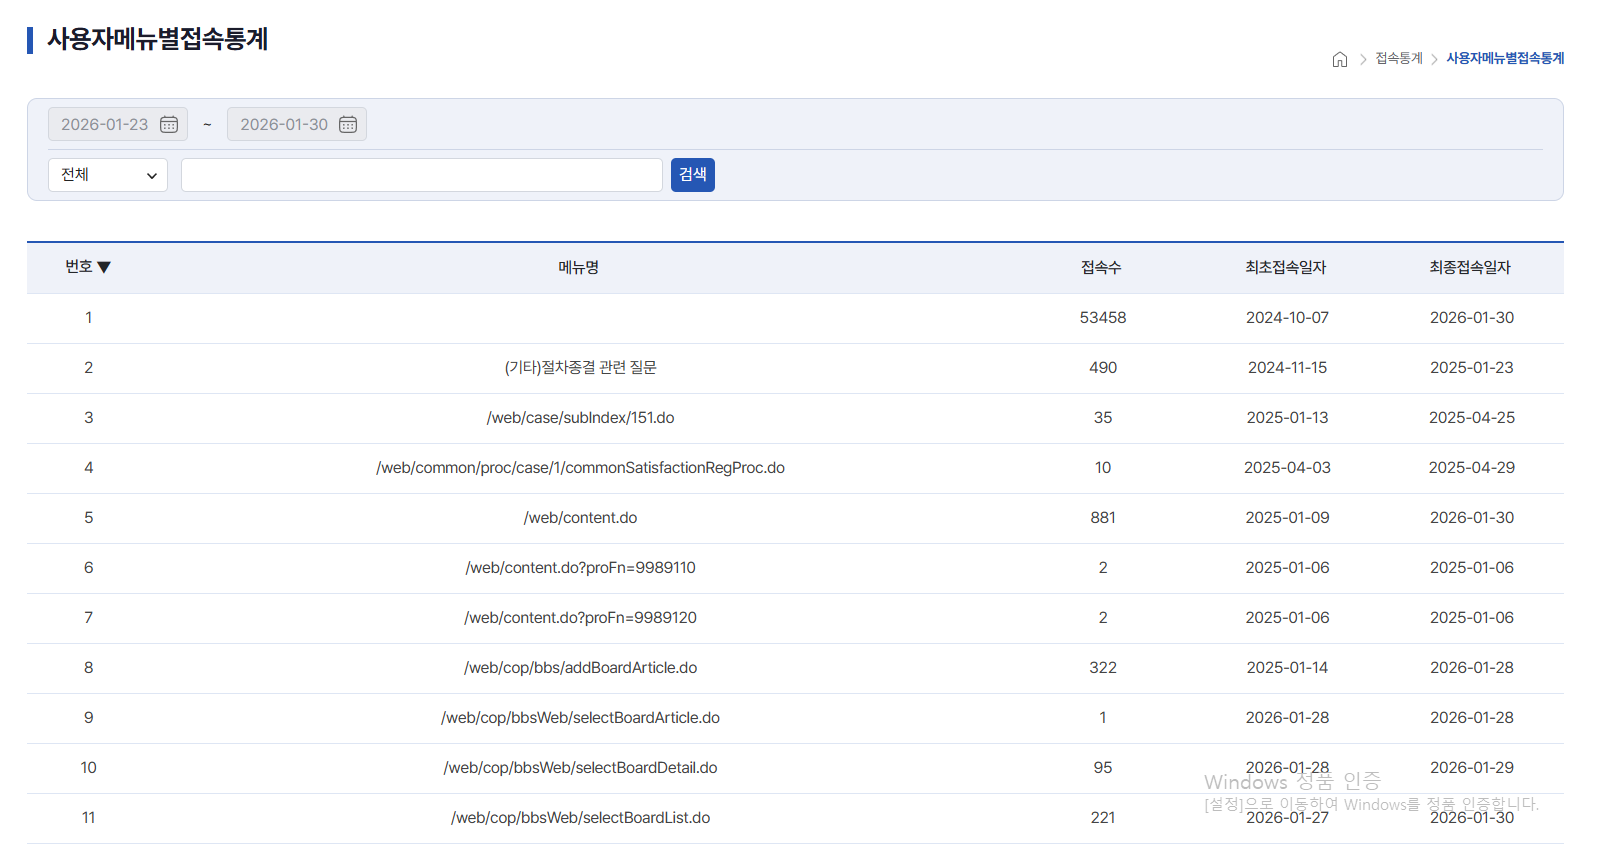Click the 최종접속일자 column header
This screenshot has height=850, width=1613.
[x=1469, y=268]
